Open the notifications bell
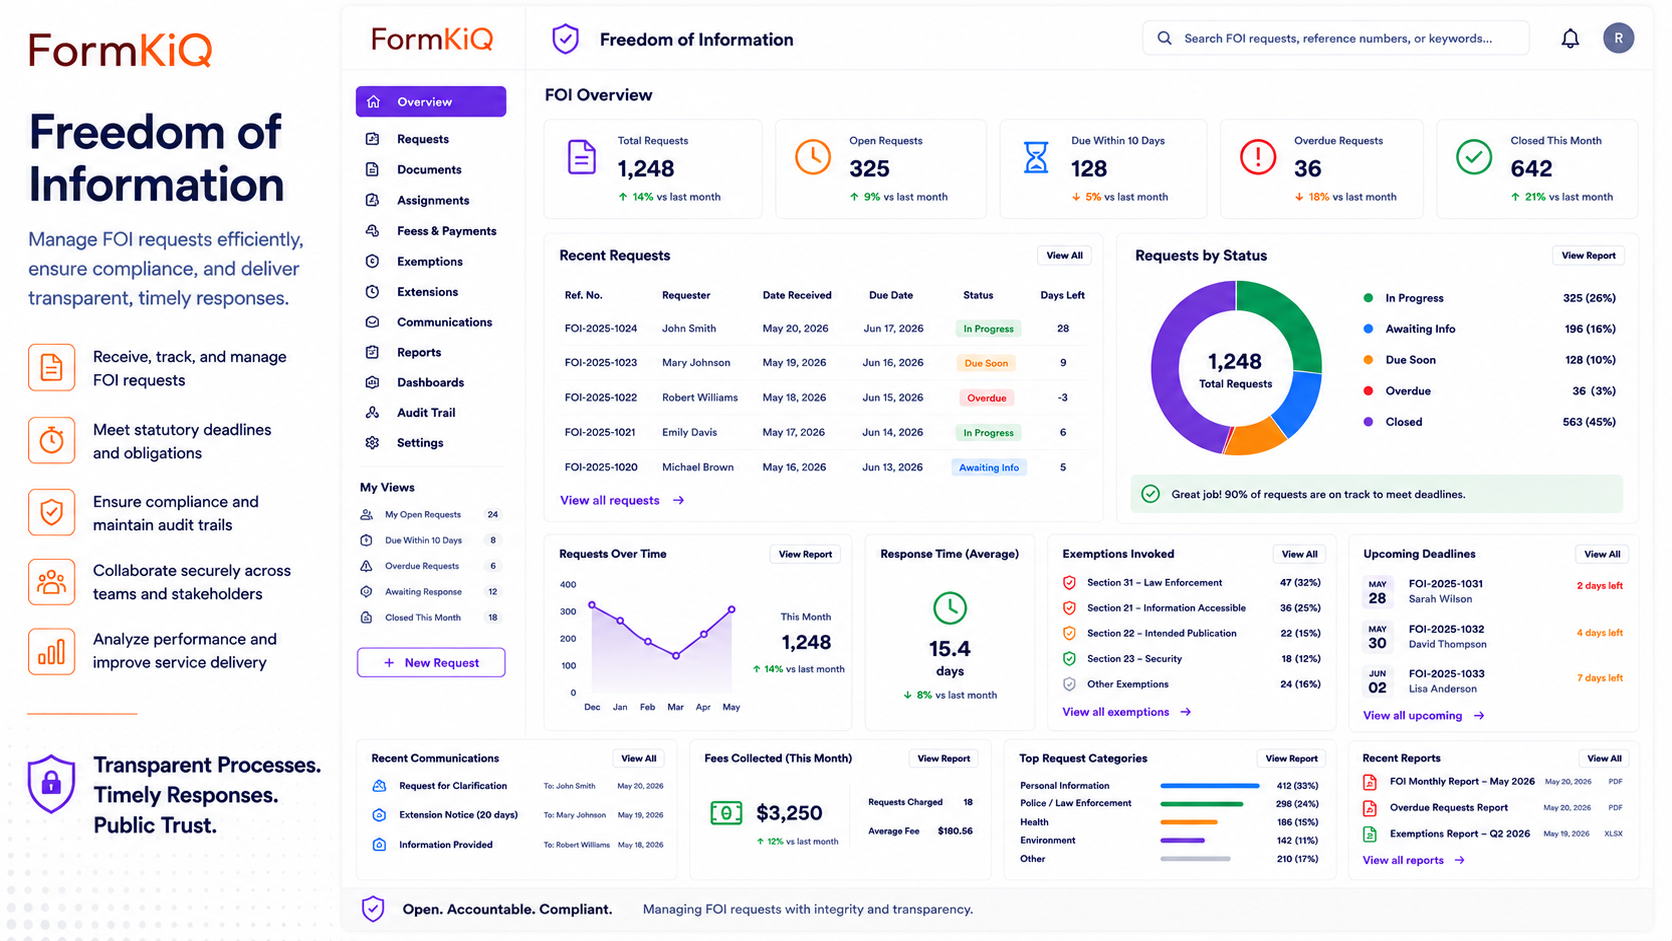Image resolution: width=1672 pixels, height=941 pixels. tap(1570, 39)
